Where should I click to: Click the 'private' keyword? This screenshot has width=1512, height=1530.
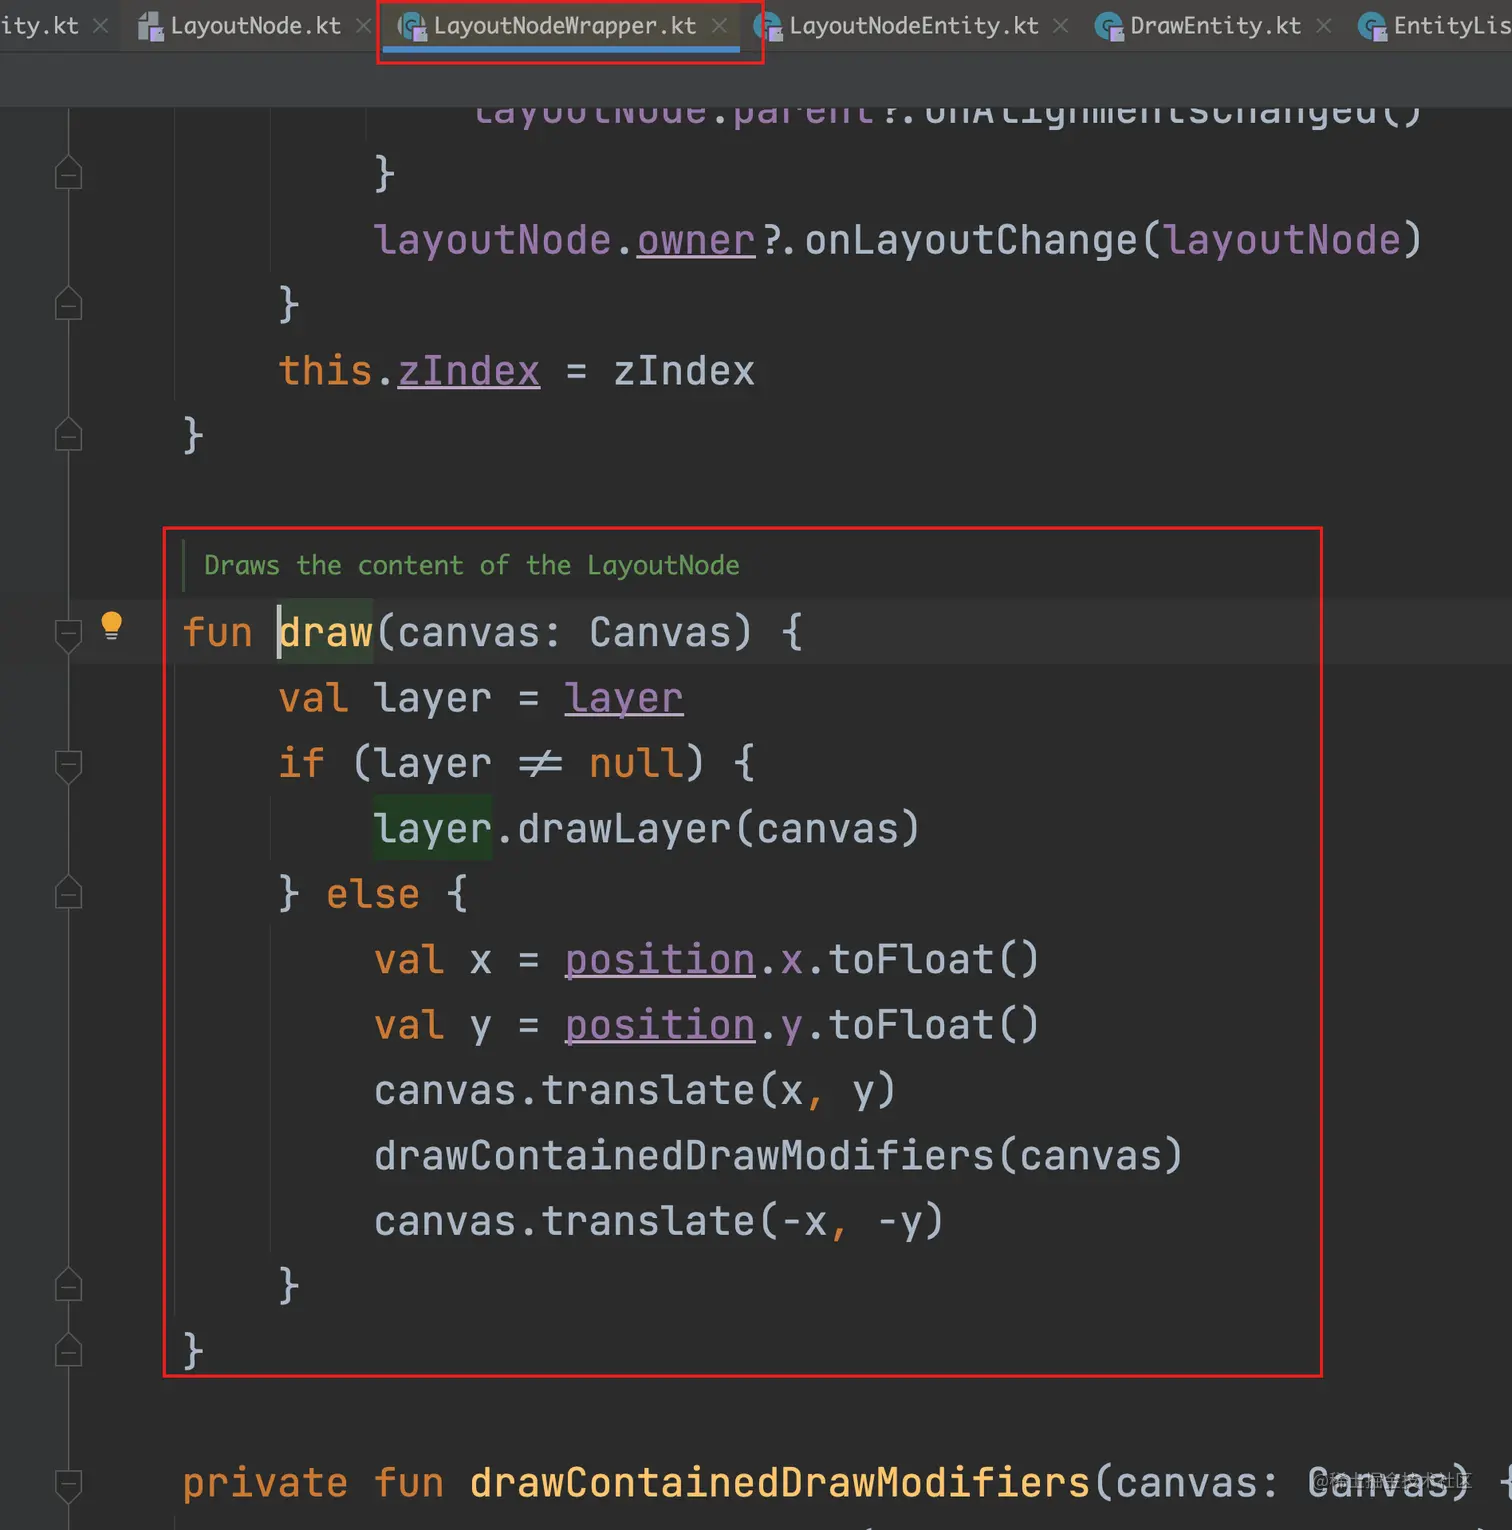265,1483
